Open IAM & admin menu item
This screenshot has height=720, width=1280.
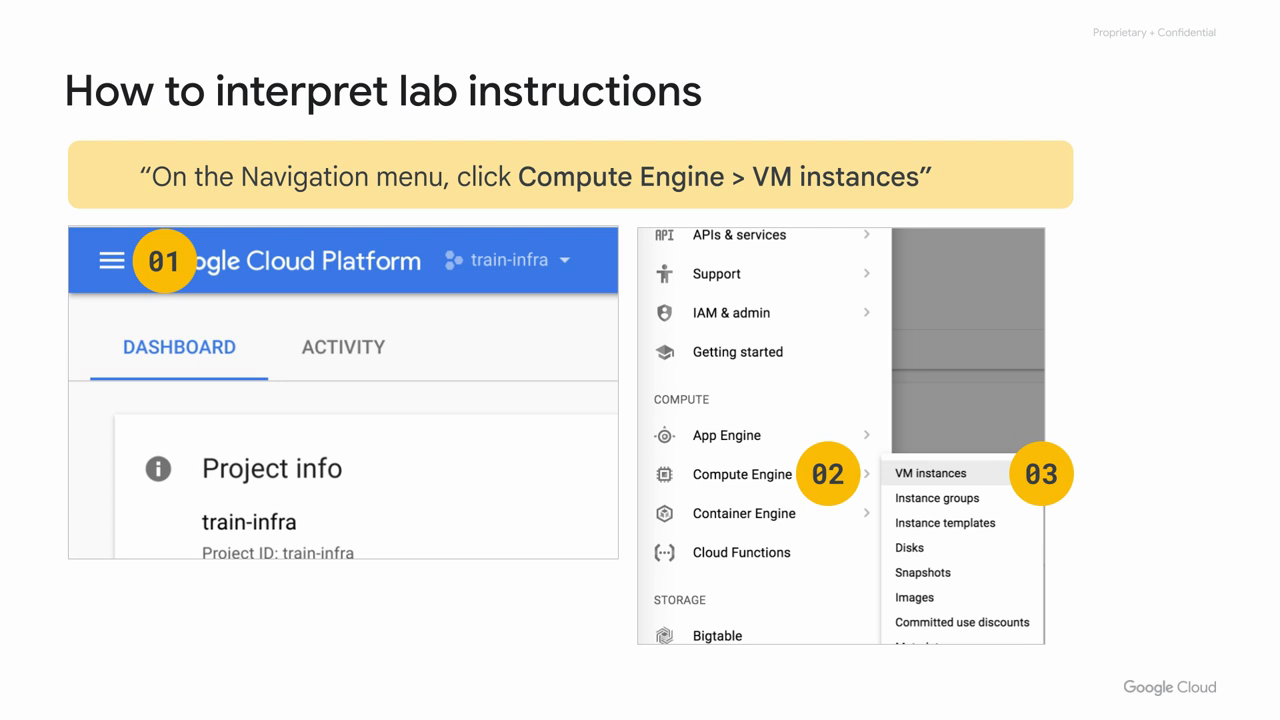coord(731,313)
